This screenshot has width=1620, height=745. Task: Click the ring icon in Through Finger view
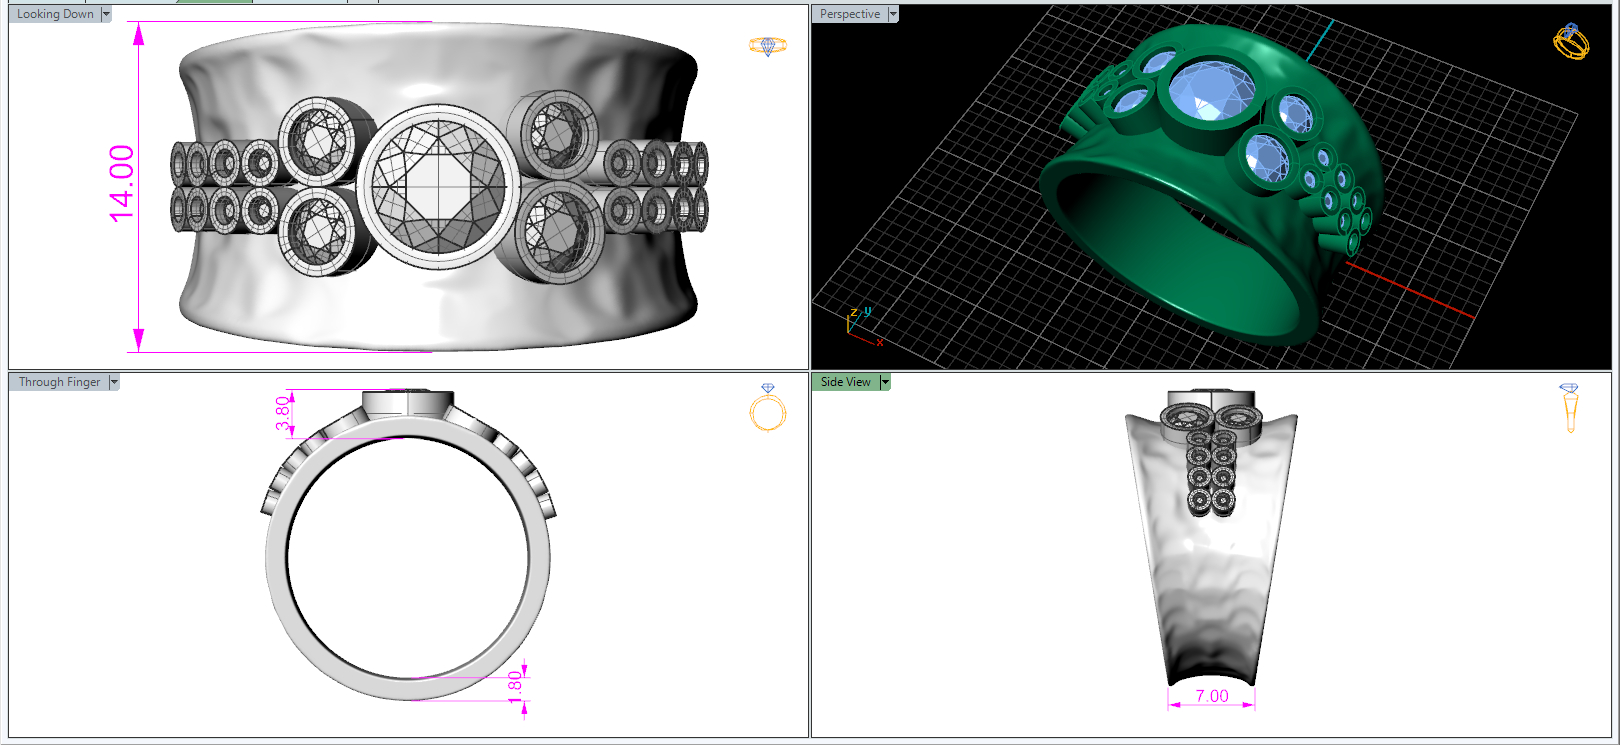coord(768,407)
